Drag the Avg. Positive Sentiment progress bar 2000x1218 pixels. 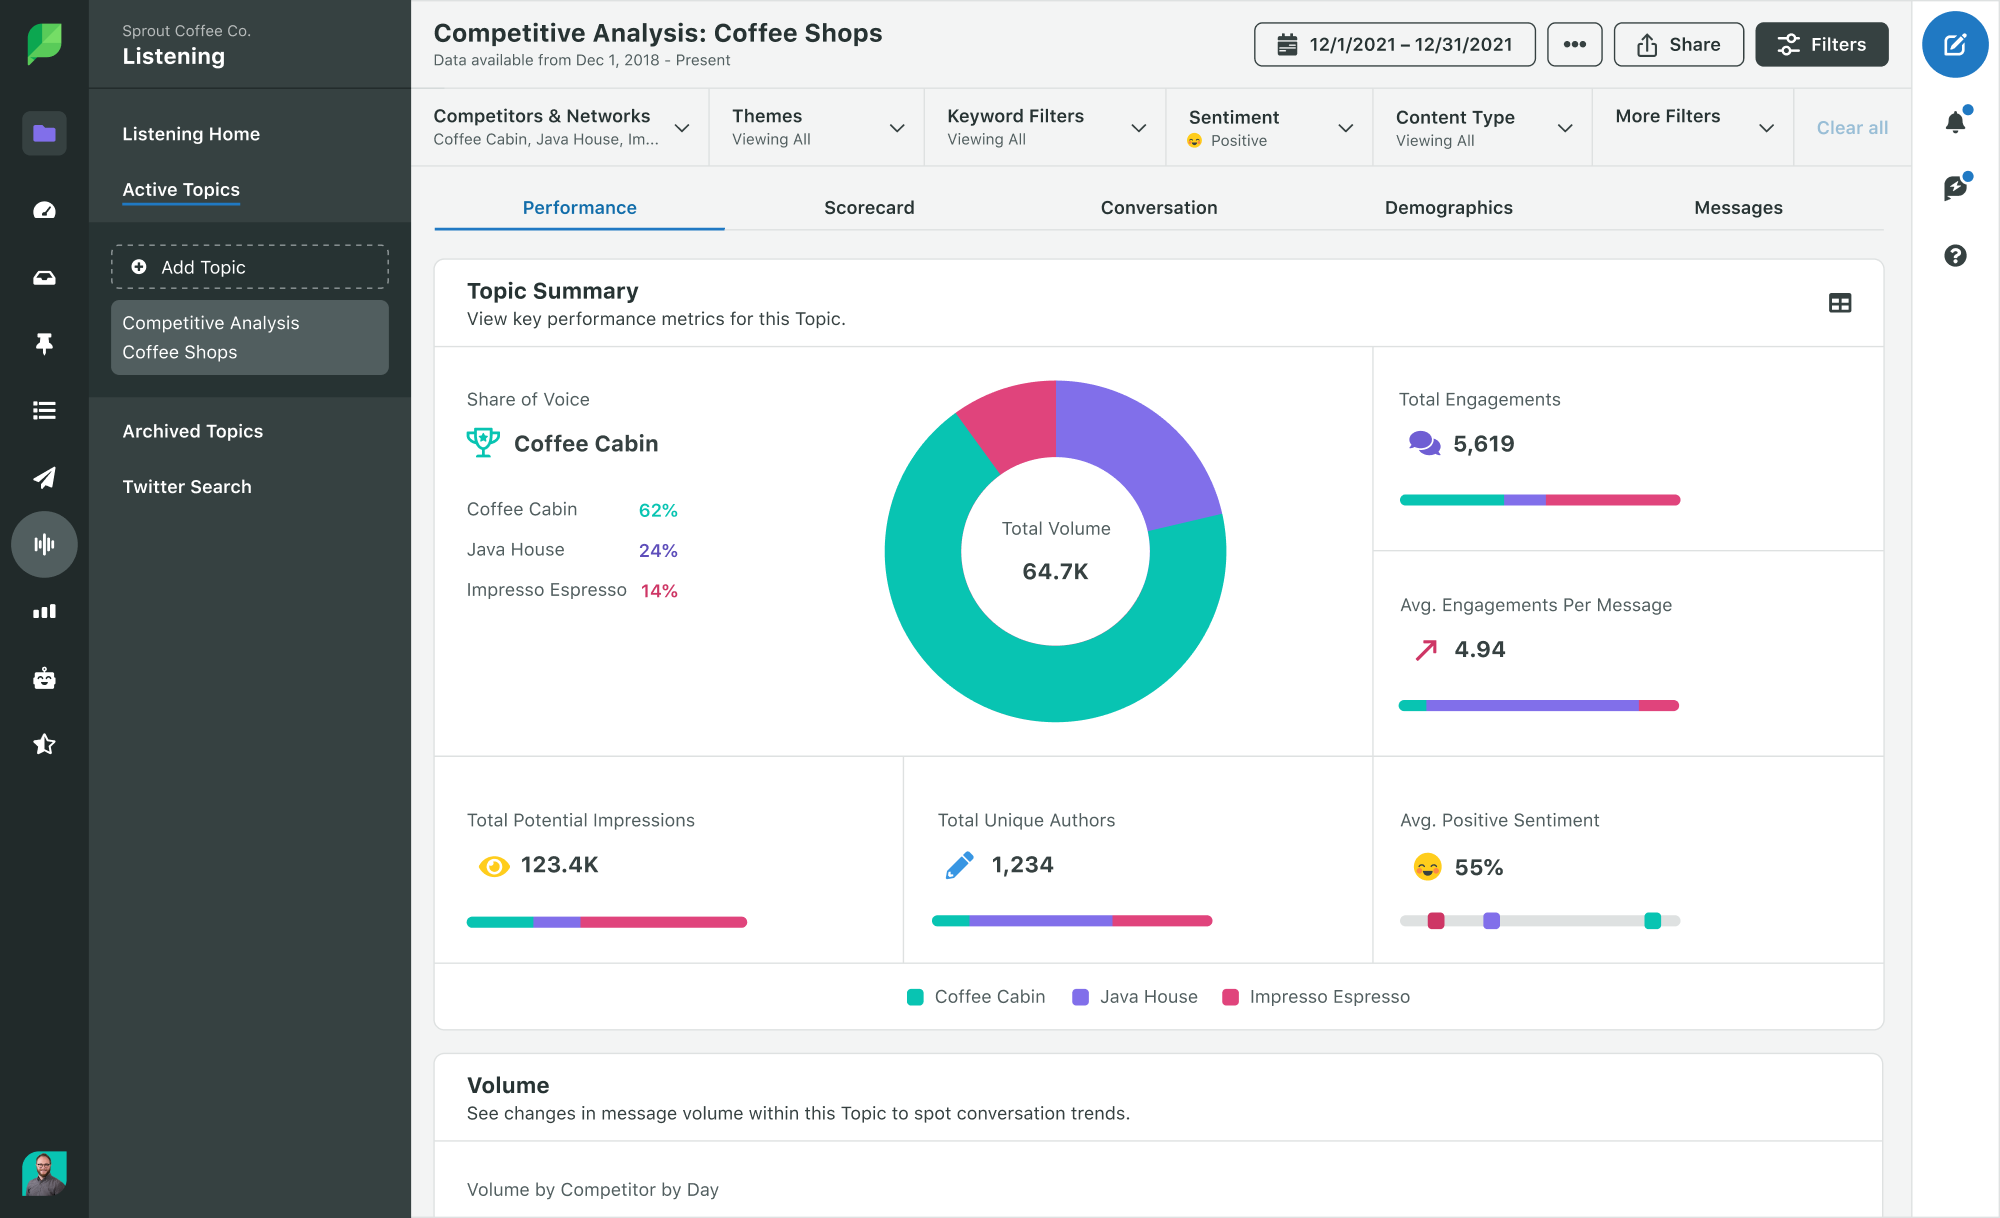[1541, 921]
